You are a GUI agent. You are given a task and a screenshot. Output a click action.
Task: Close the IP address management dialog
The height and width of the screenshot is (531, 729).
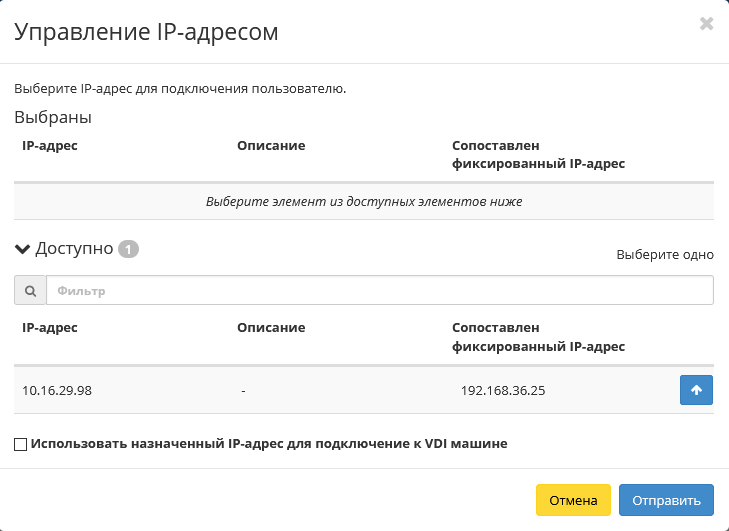click(706, 24)
